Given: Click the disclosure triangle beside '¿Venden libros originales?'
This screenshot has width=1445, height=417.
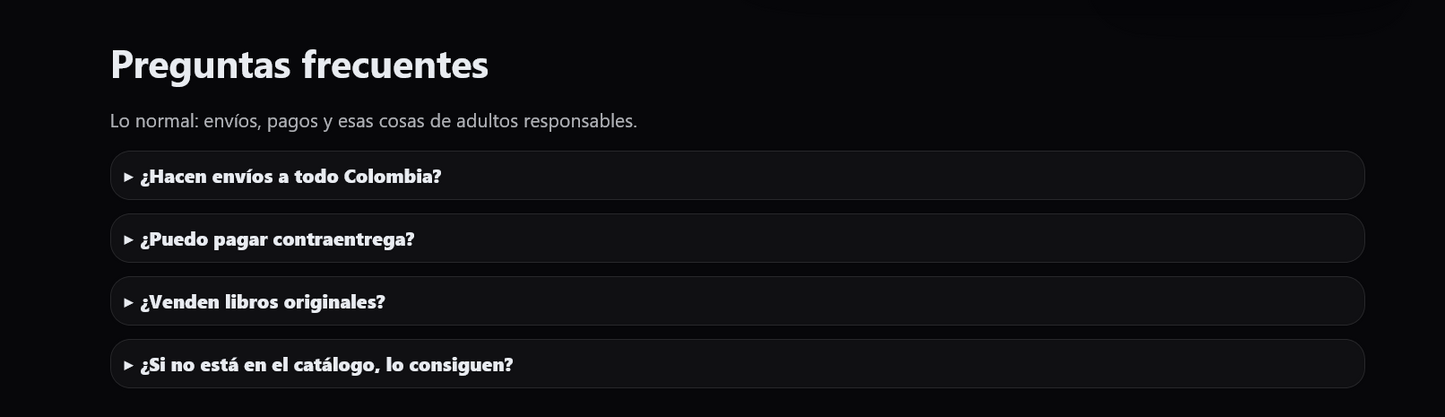Looking at the screenshot, I should 129,303.
